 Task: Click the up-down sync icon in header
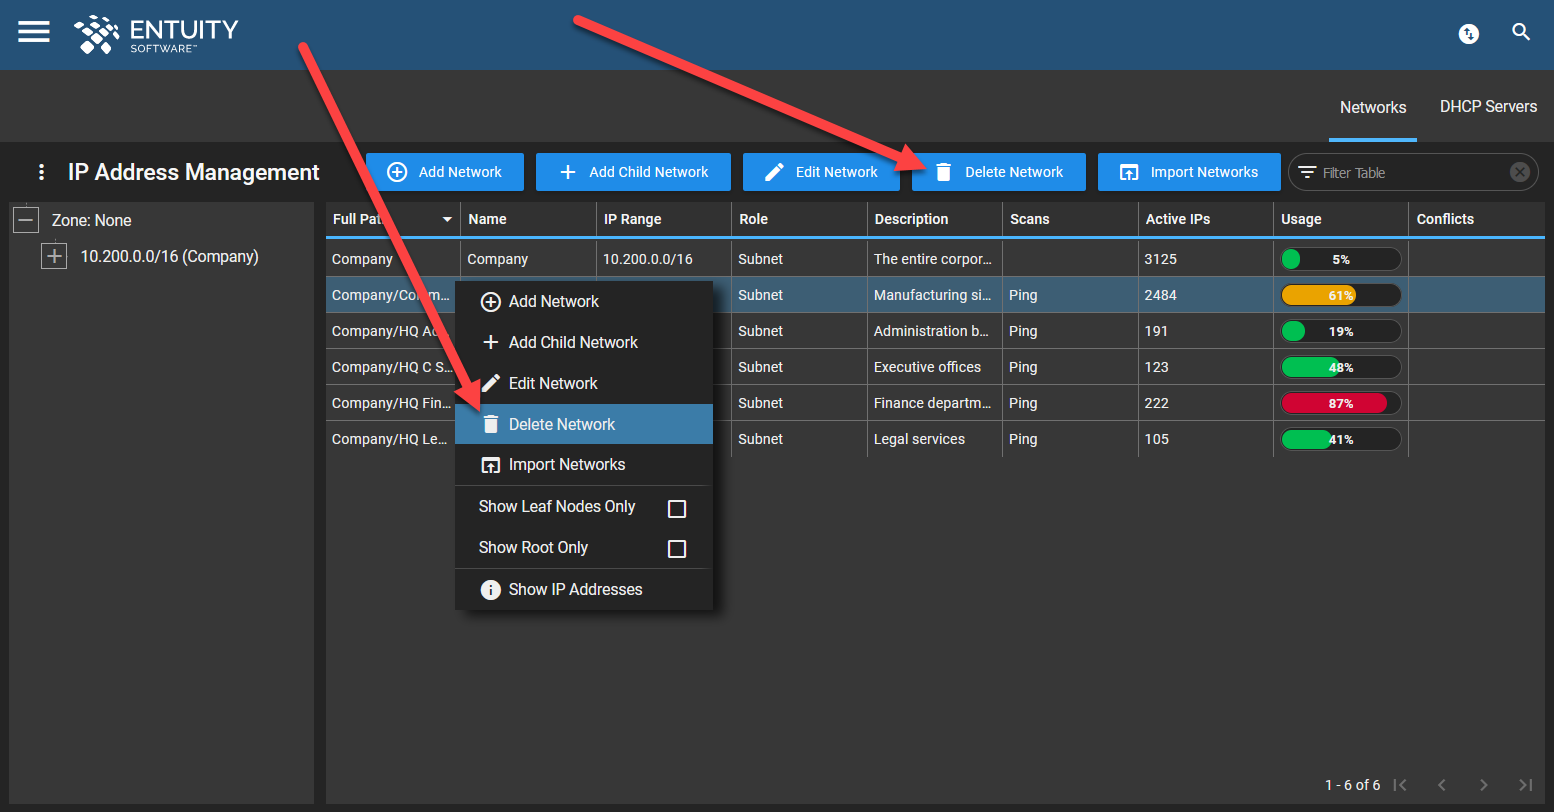point(1468,34)
